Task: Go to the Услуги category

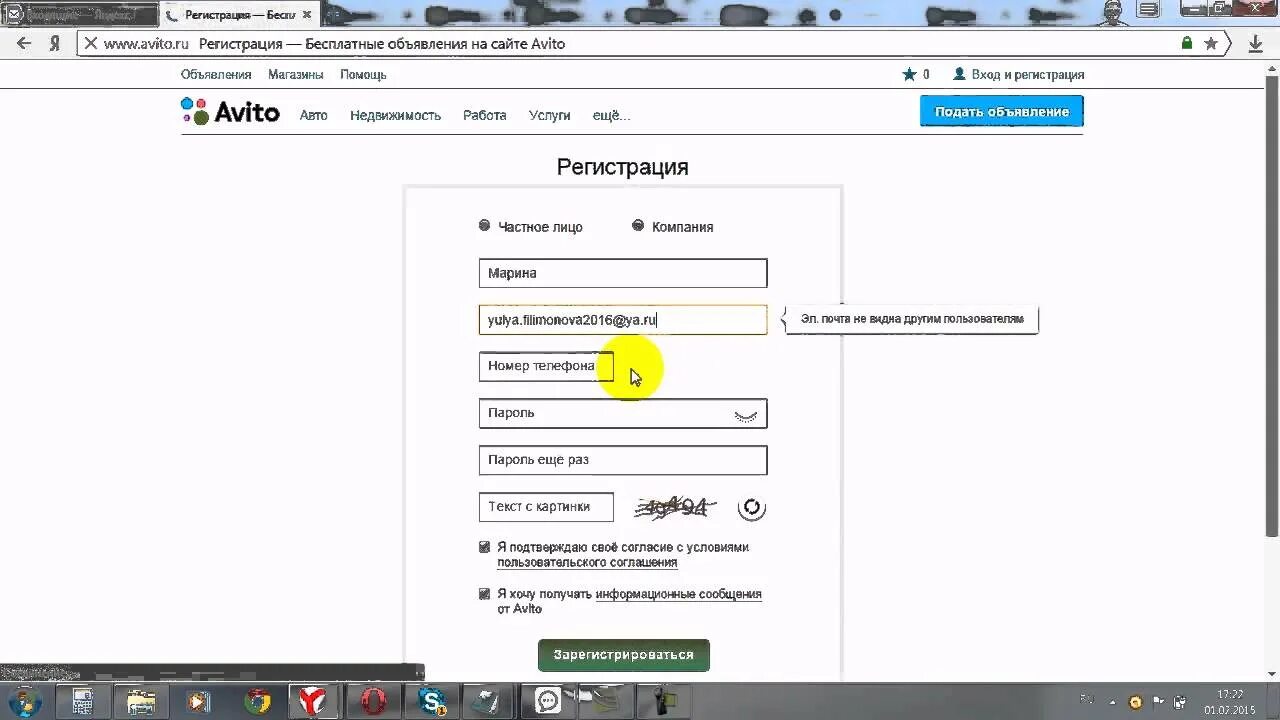Action: 550,115
